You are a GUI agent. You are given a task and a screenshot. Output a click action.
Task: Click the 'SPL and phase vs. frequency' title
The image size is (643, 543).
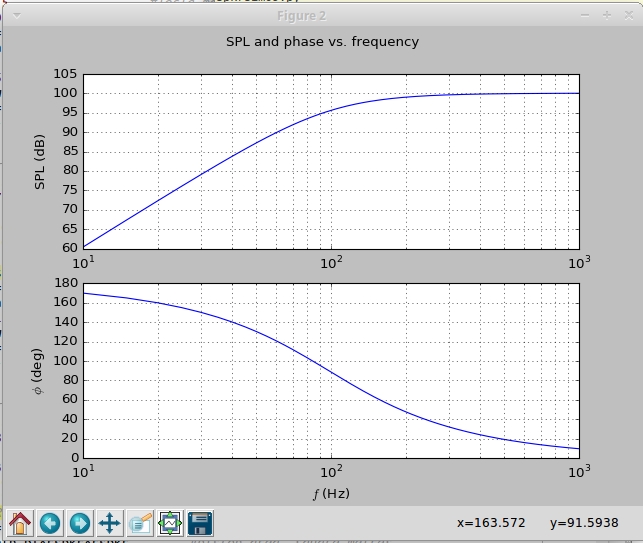[x=322, y=42]
